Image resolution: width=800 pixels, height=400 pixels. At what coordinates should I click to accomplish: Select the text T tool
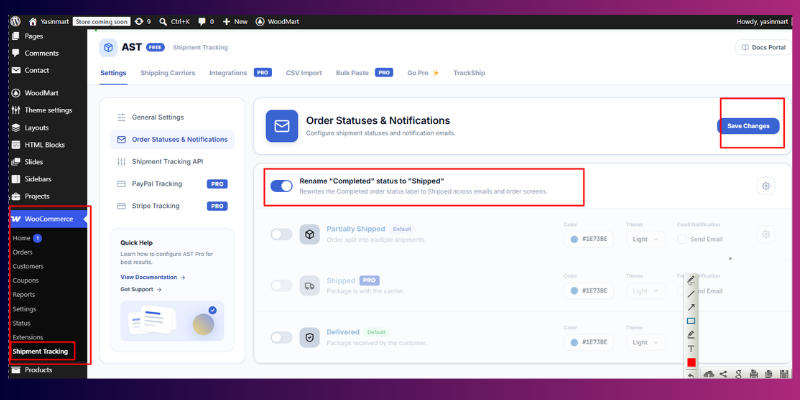[x=691, y=348]
